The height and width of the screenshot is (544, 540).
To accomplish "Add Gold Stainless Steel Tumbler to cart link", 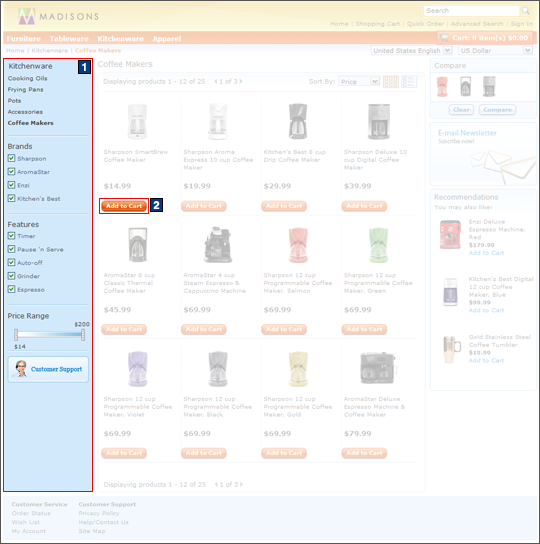I will pos(486,360).
